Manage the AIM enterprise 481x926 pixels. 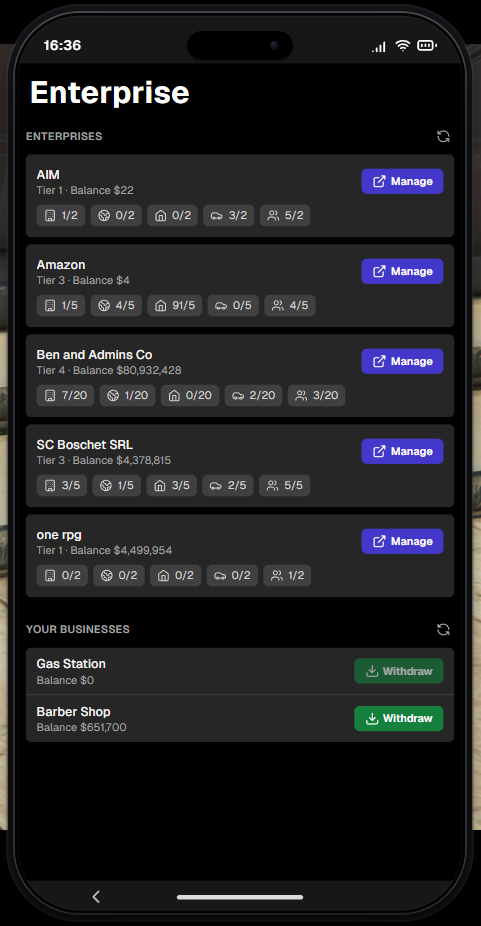point(402,181)
